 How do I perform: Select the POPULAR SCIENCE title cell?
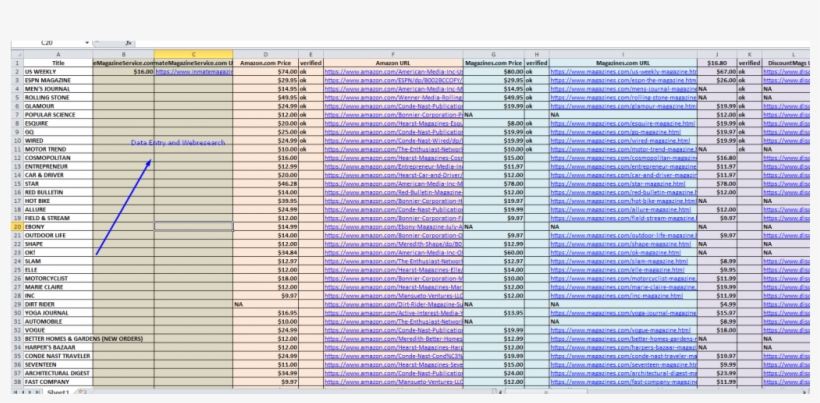58,114
